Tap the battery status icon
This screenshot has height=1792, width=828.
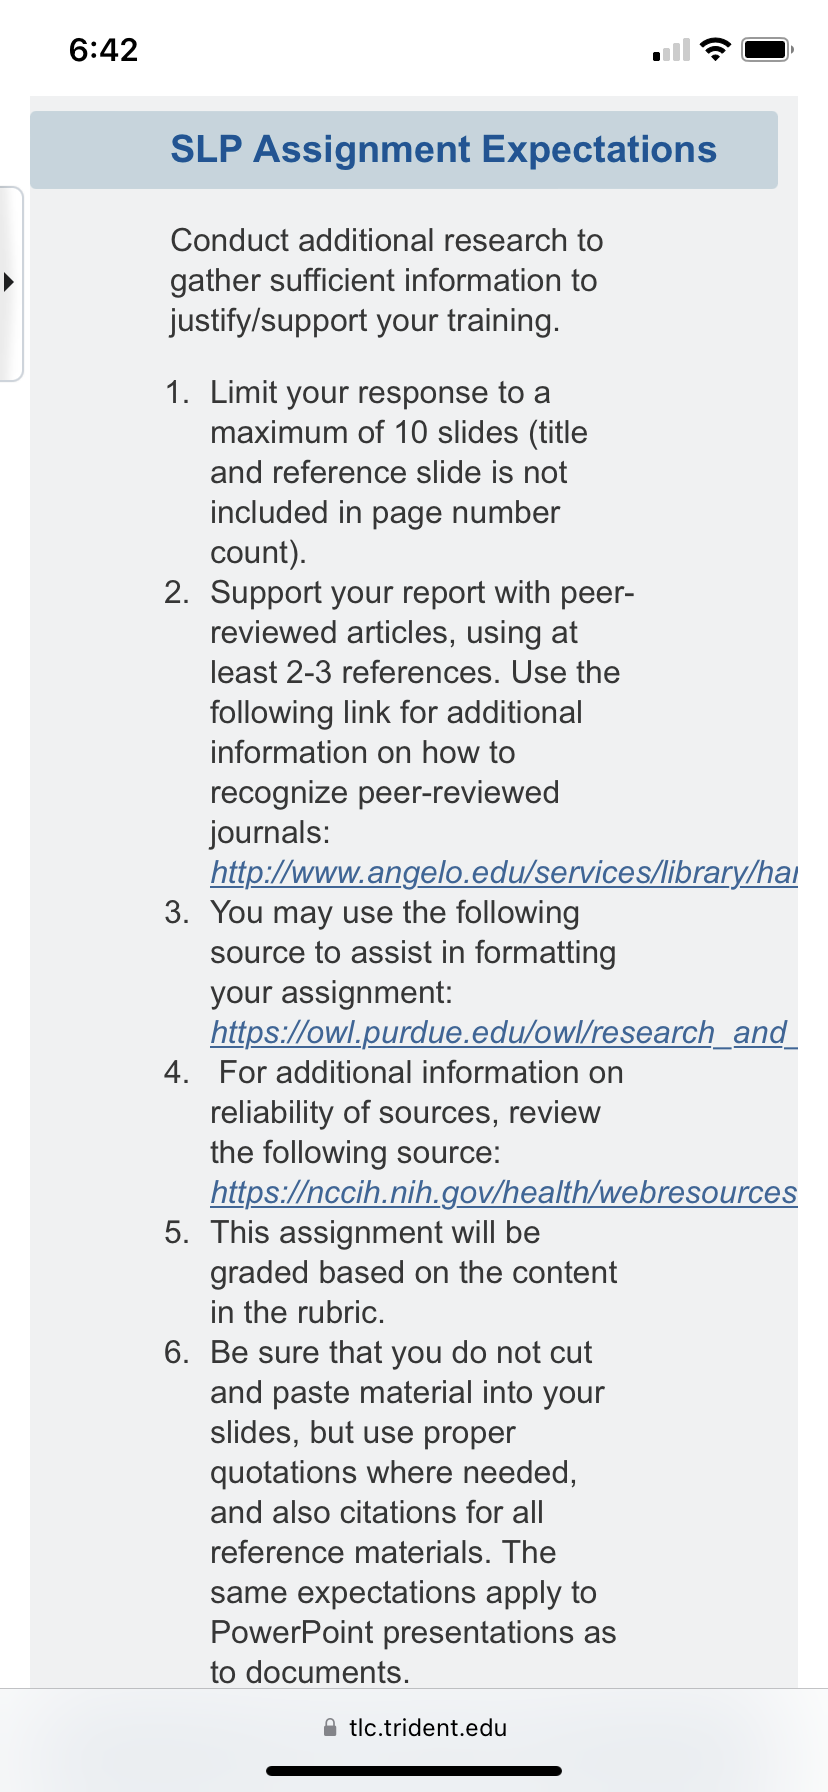tap(767, 49)
